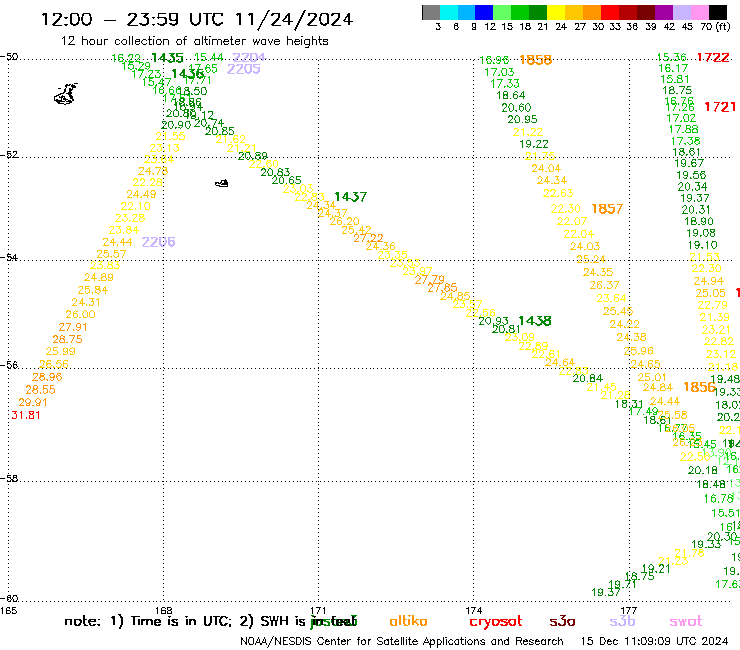The image size is (740, 650).
Task: Click the black legend swatch
Action: click(x=717, y=12)
